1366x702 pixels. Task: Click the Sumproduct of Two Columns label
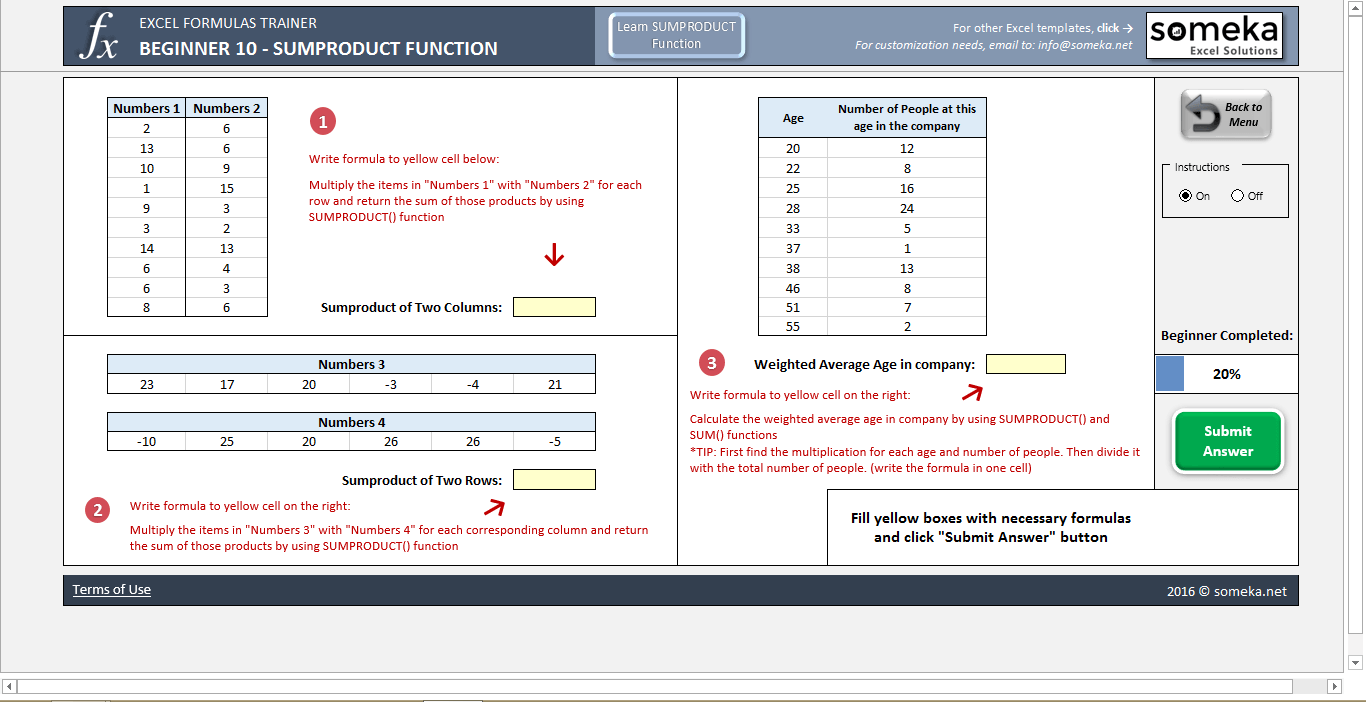411,308
